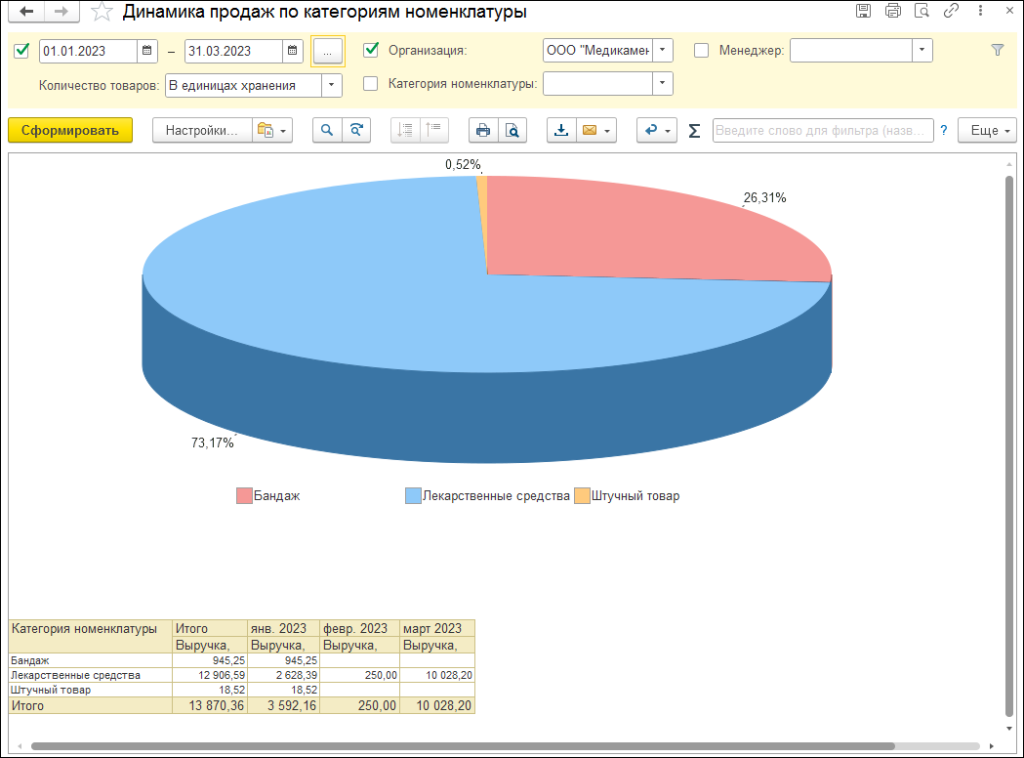Click the find magnifier icon
The height and width of the screenshot is (758, 1024).
(326, 130)
